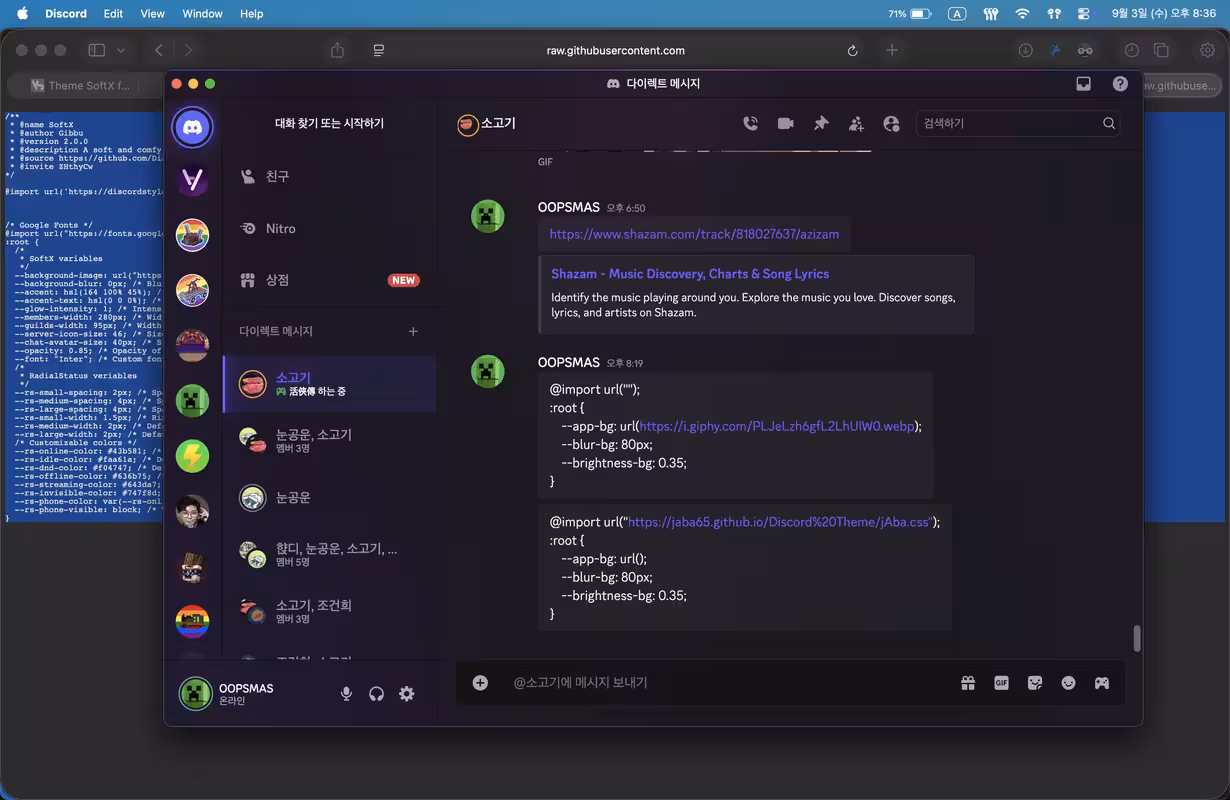Create a new DM with plus icon

click(413, 331)
